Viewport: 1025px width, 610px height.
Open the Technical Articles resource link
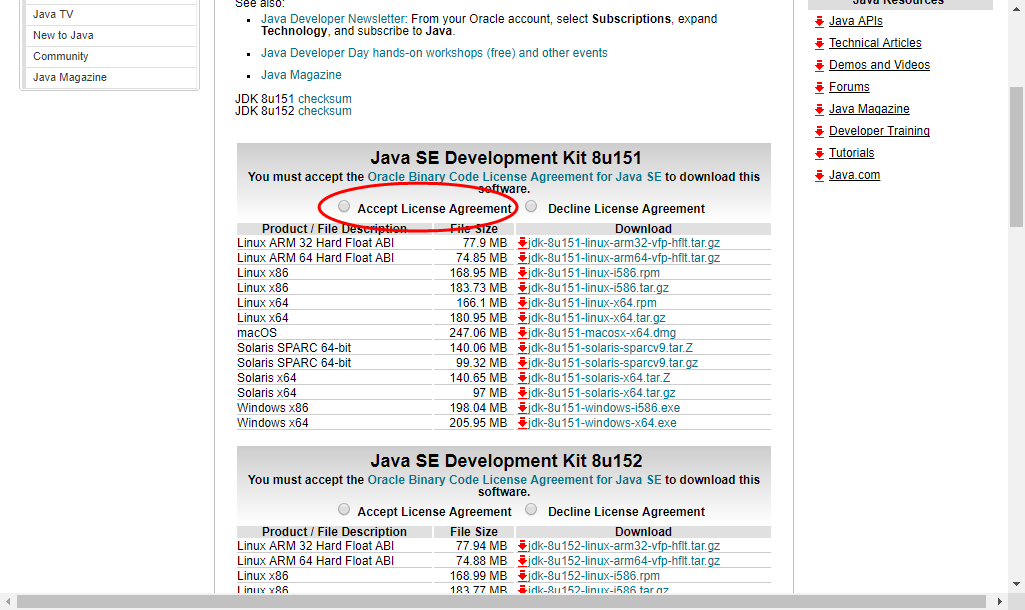tap(875, 43)
